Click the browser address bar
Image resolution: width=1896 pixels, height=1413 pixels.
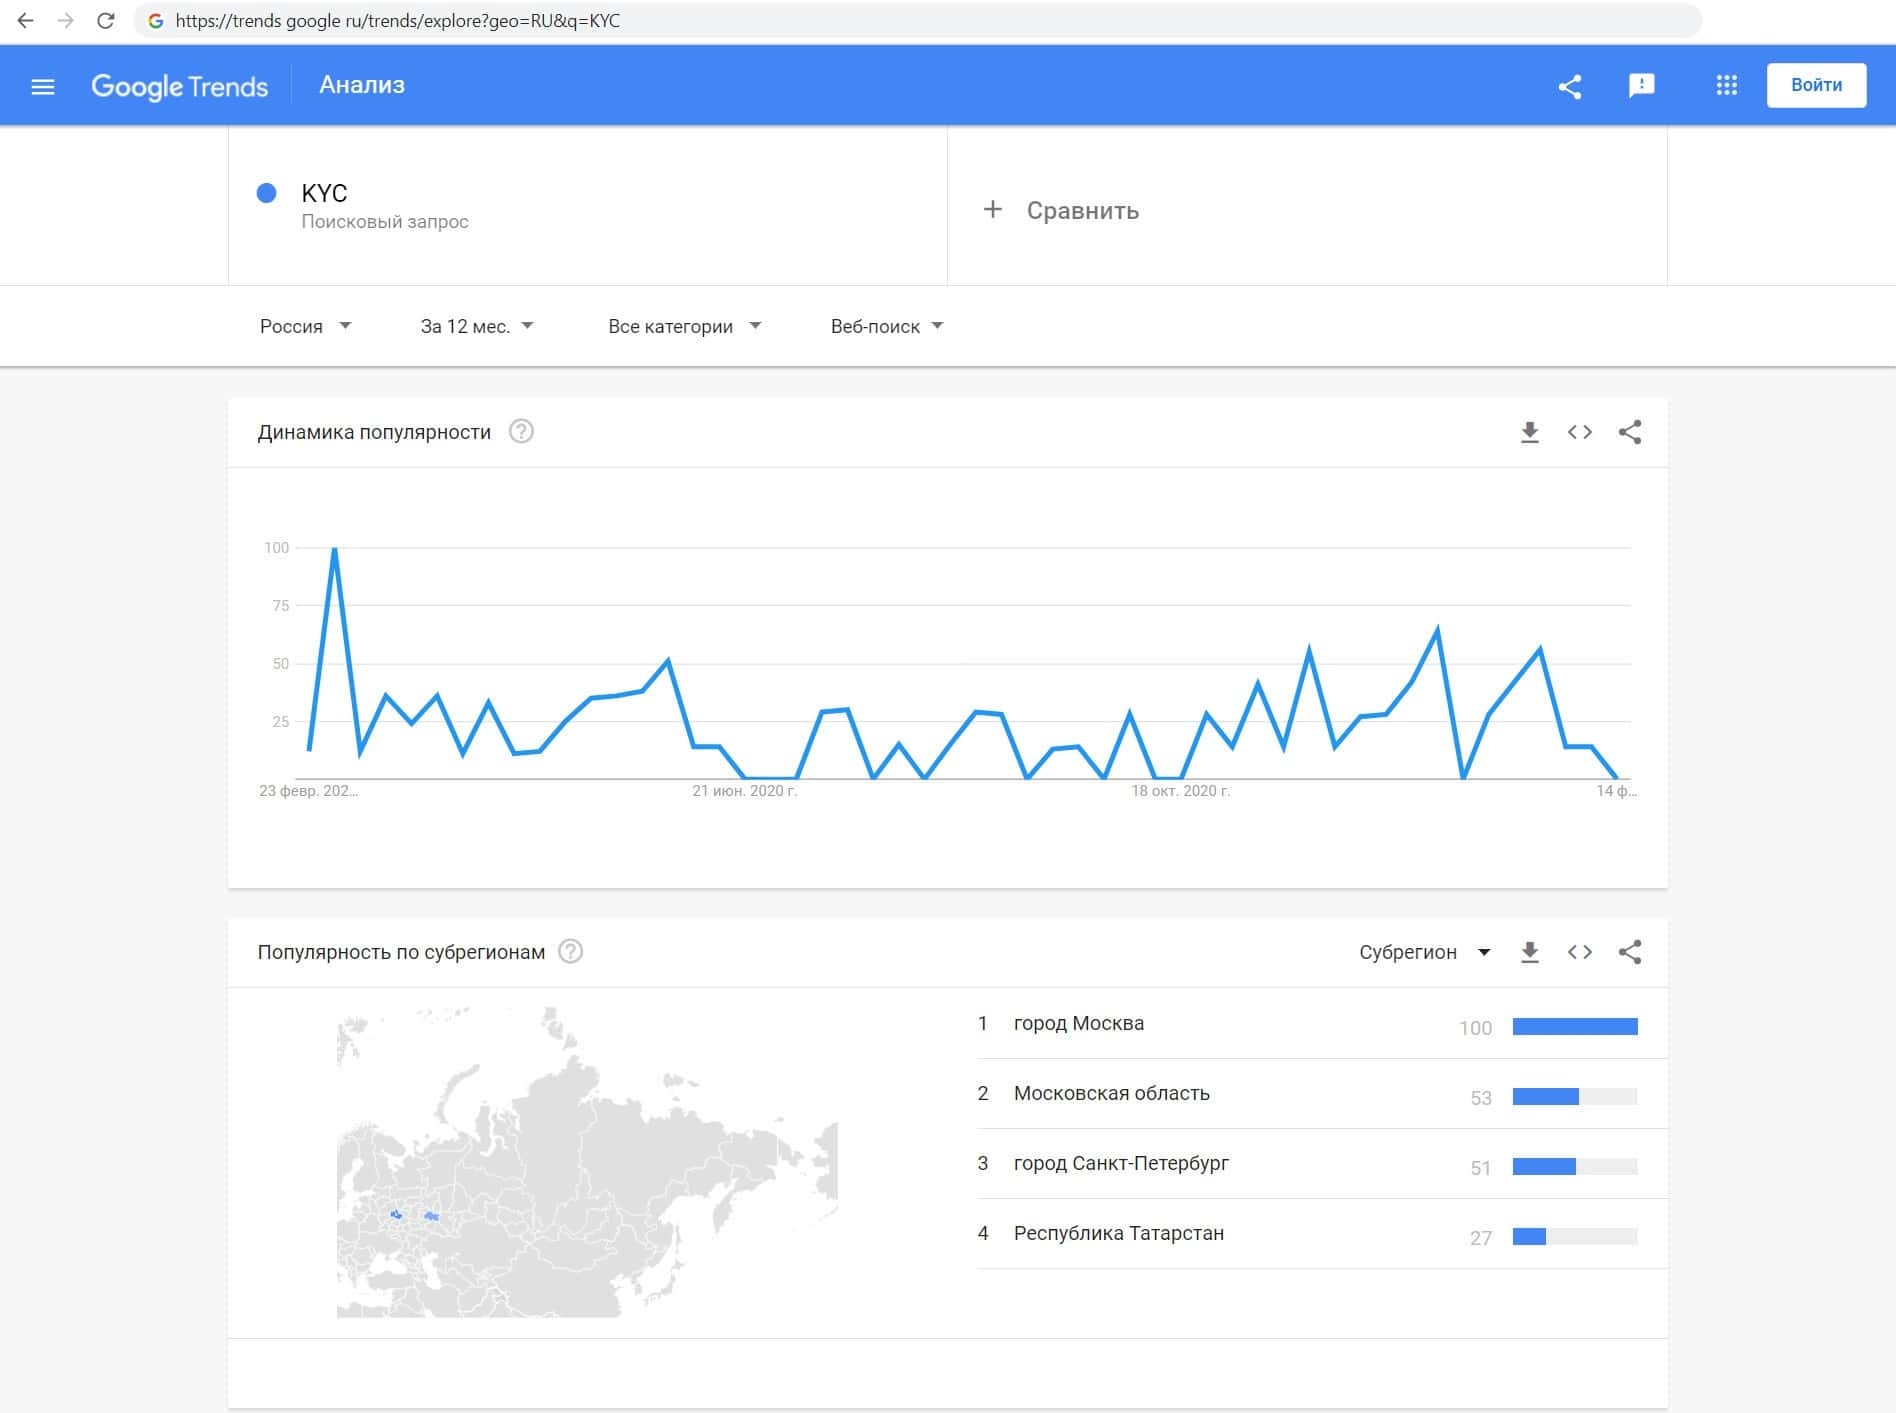click(900, 21)
